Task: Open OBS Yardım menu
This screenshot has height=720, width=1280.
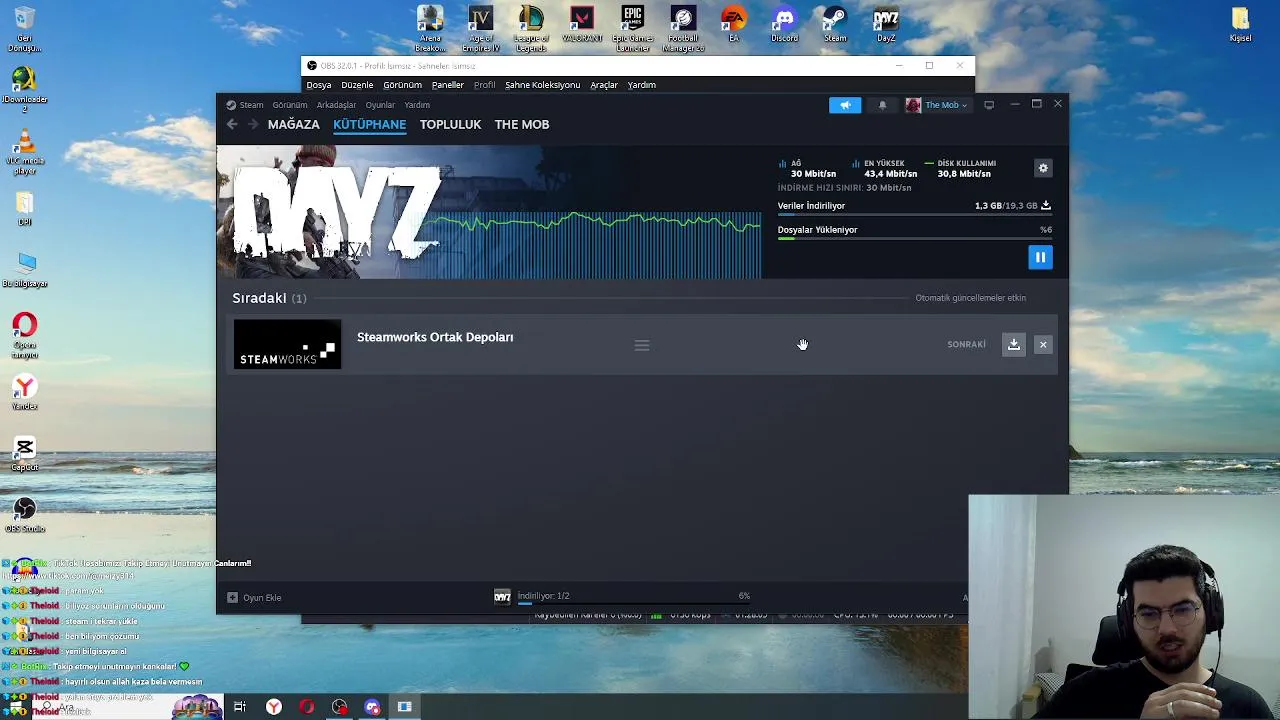Action: coord(642,85)
